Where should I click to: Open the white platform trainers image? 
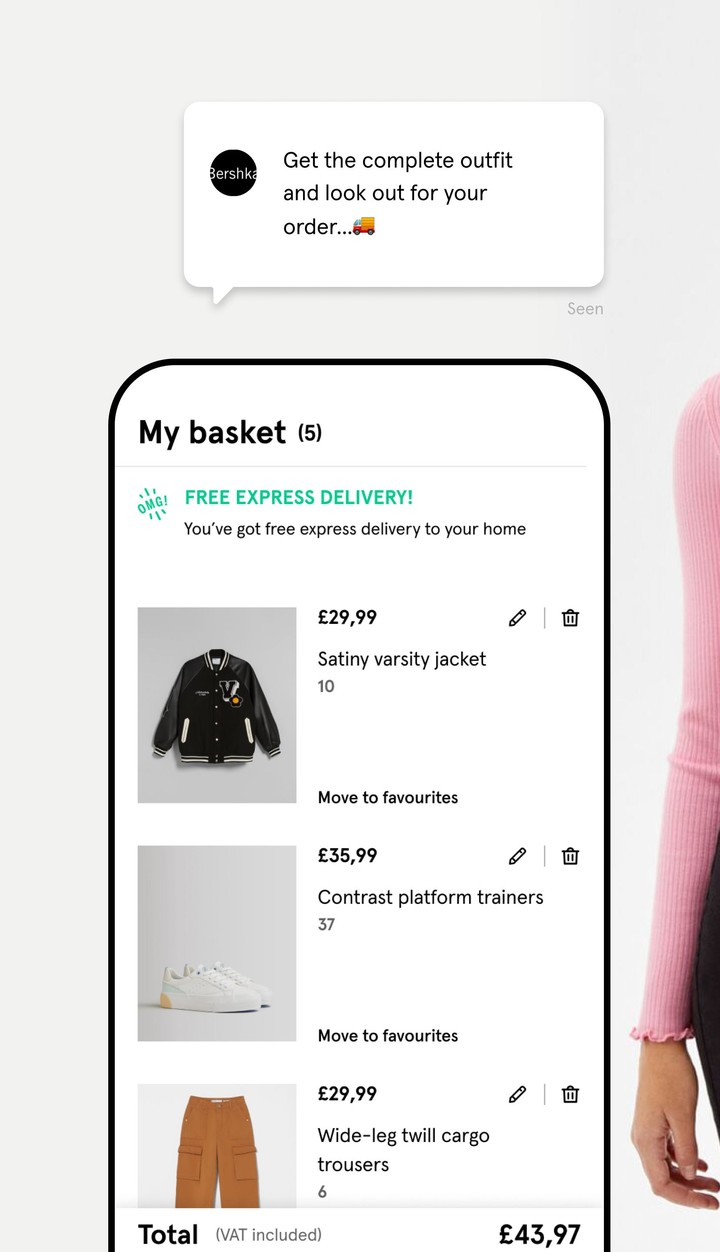pyautogui.click(x=217, y=943)
